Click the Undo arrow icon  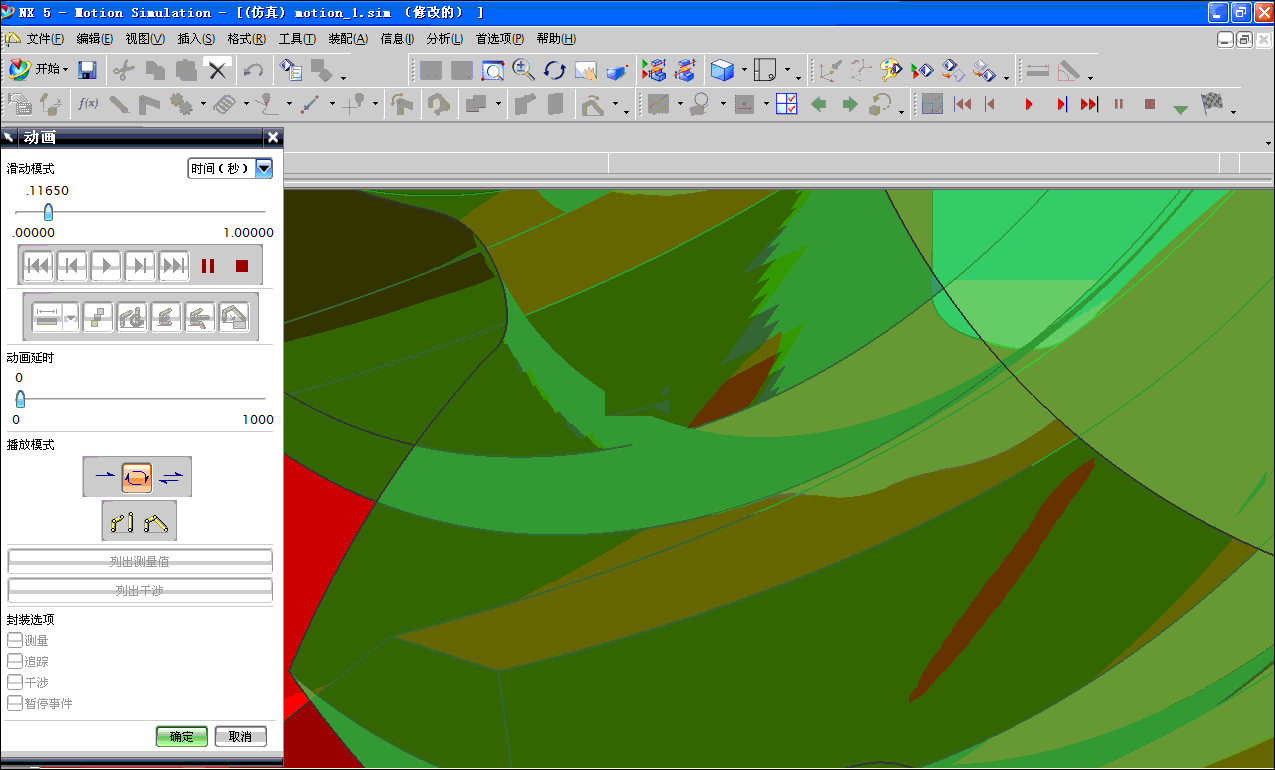(x=254, y=70)
